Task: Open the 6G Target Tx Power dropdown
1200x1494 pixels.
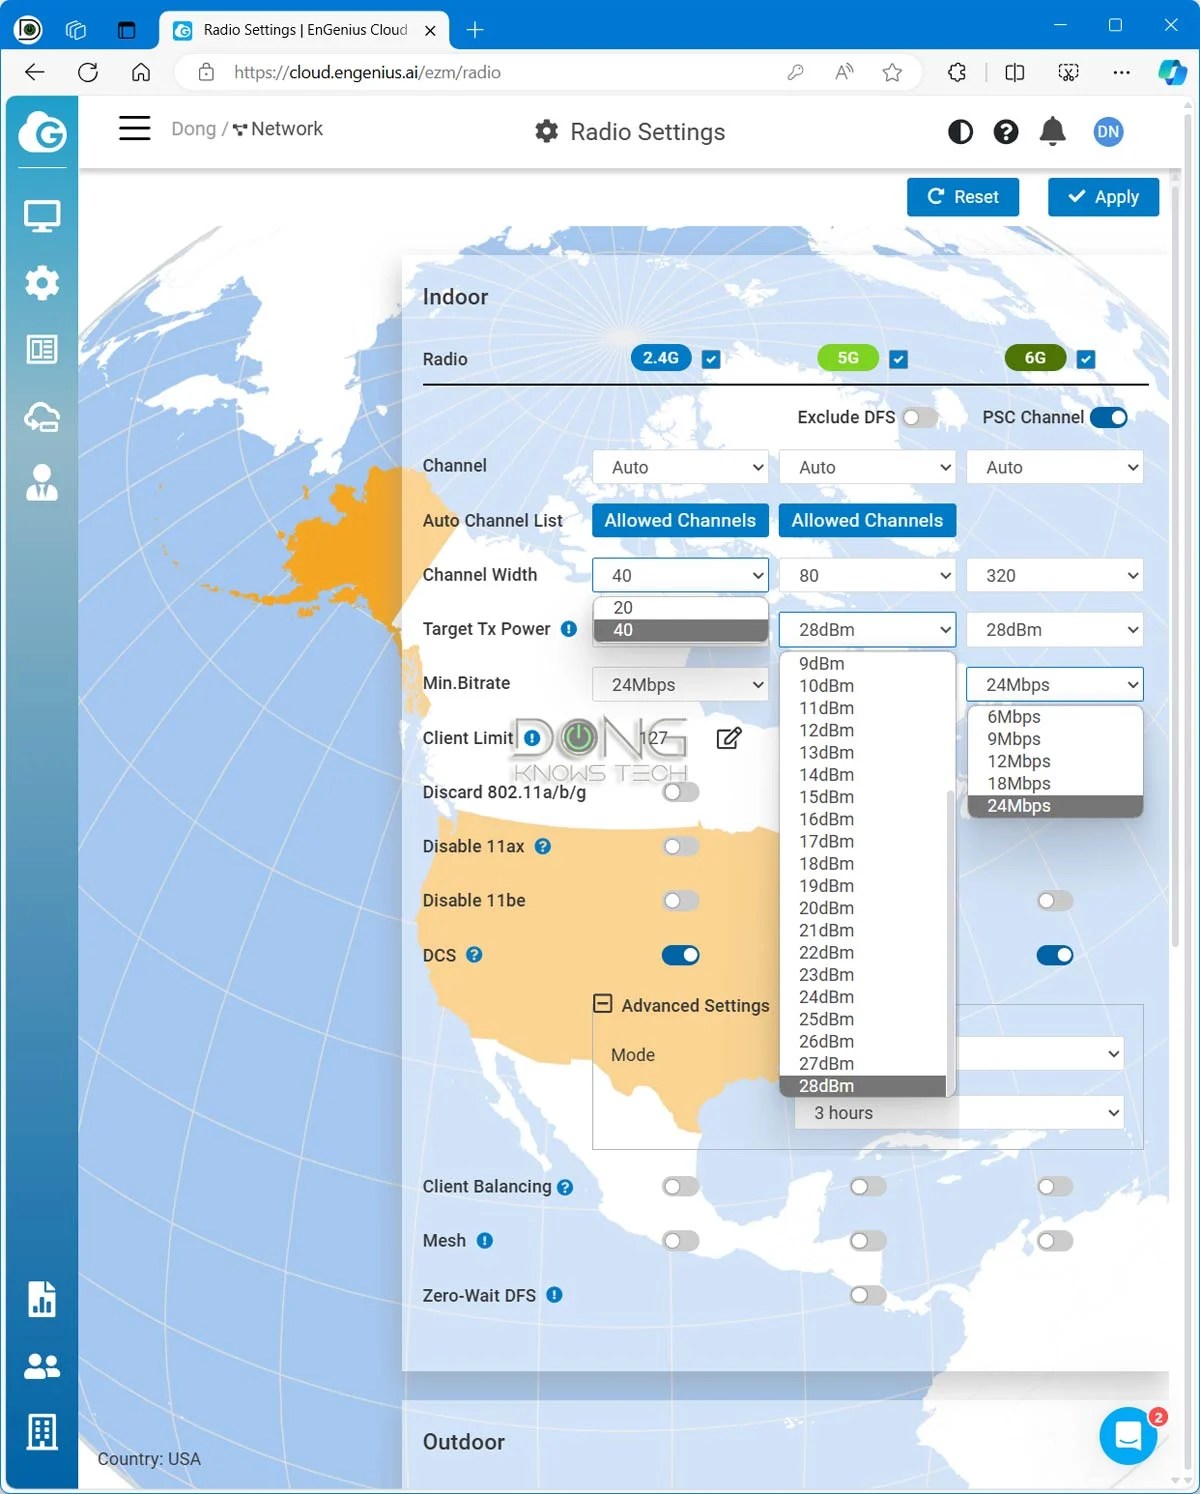Action: (1055, 629)
